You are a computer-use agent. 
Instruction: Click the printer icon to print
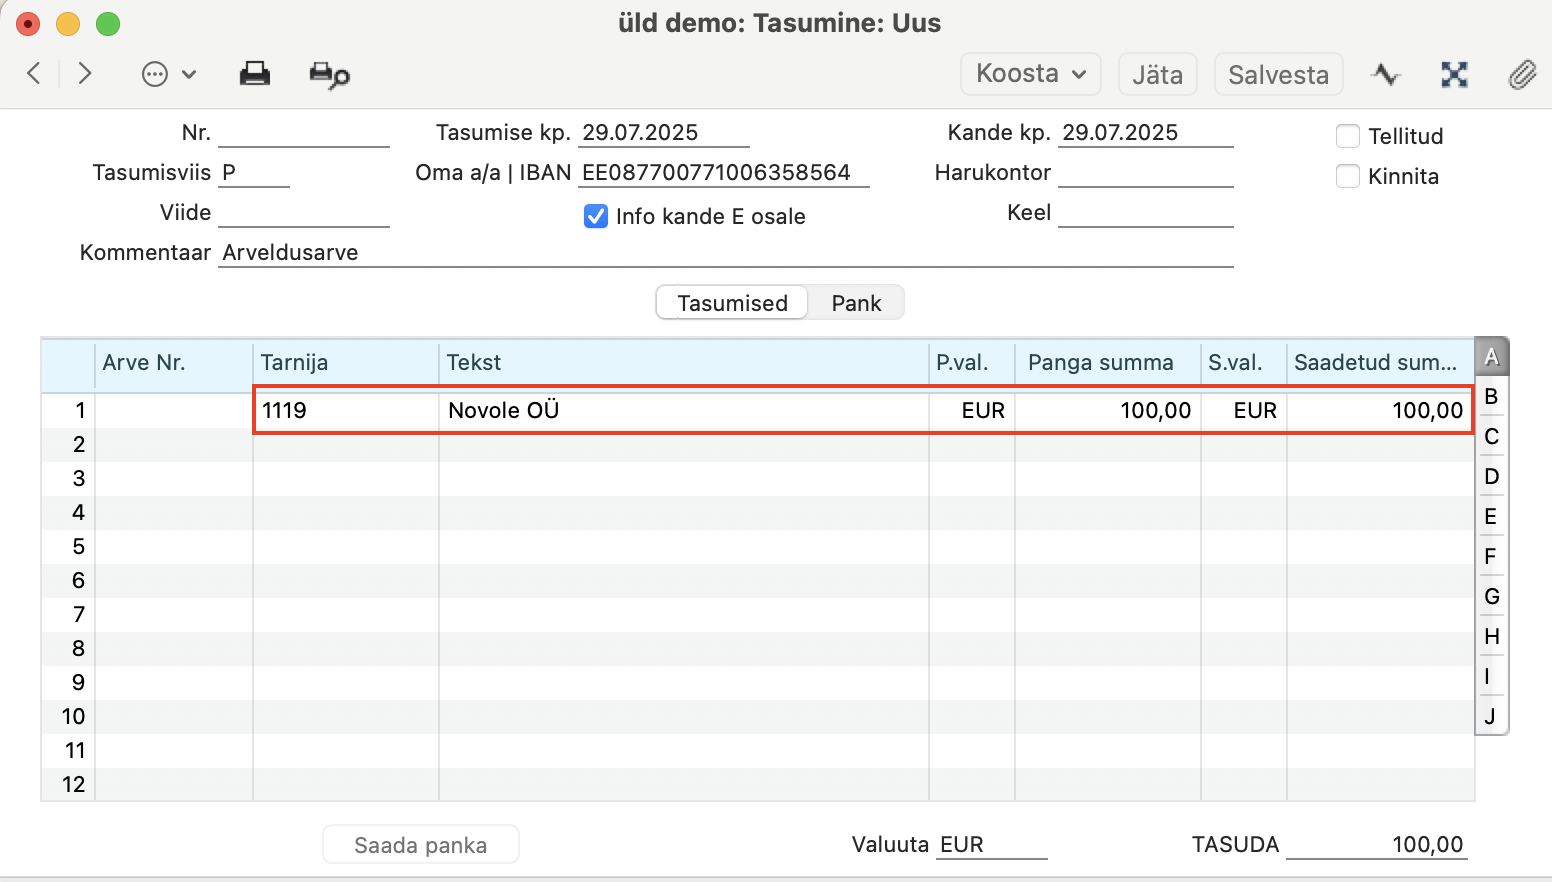(255, 74)
